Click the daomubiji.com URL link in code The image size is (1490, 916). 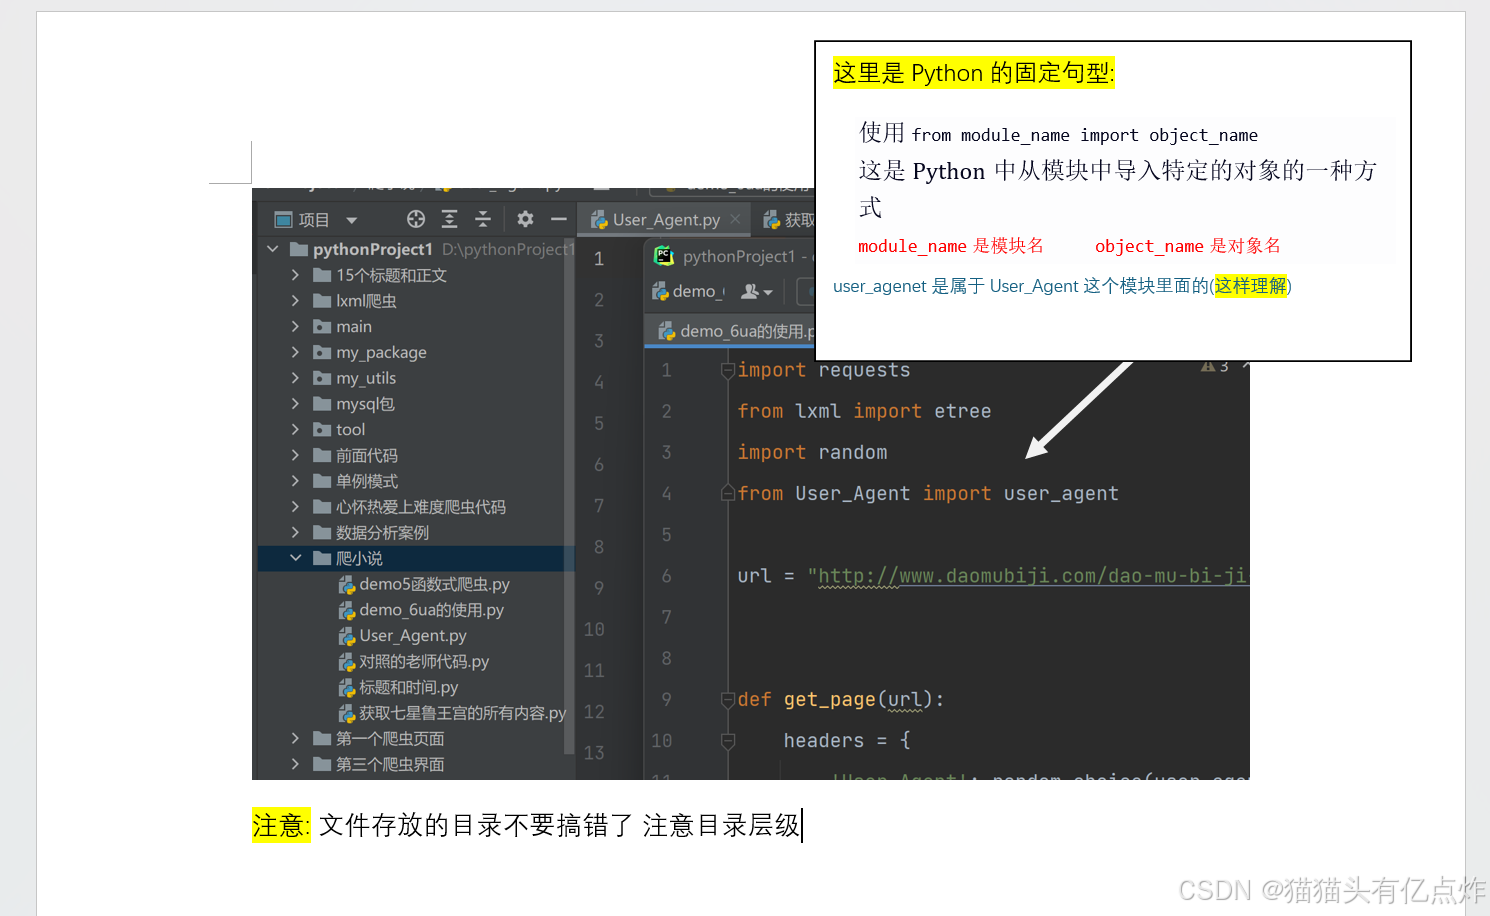pyautogui.click(x=1032, y=576)
